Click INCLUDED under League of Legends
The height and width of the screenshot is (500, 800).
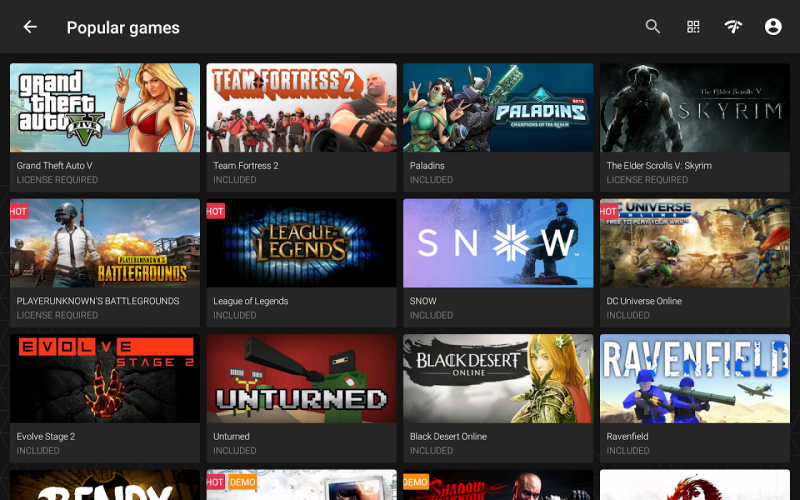coord(235,315)
